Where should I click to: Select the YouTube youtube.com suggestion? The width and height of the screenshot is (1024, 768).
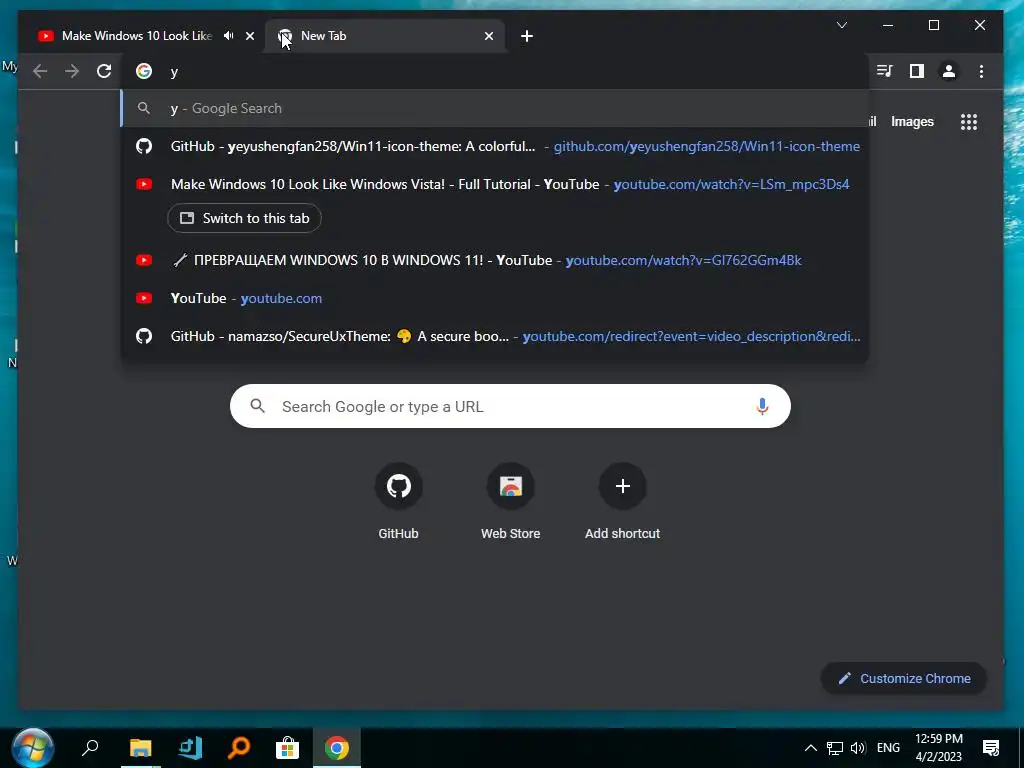[x=495, y=298]
